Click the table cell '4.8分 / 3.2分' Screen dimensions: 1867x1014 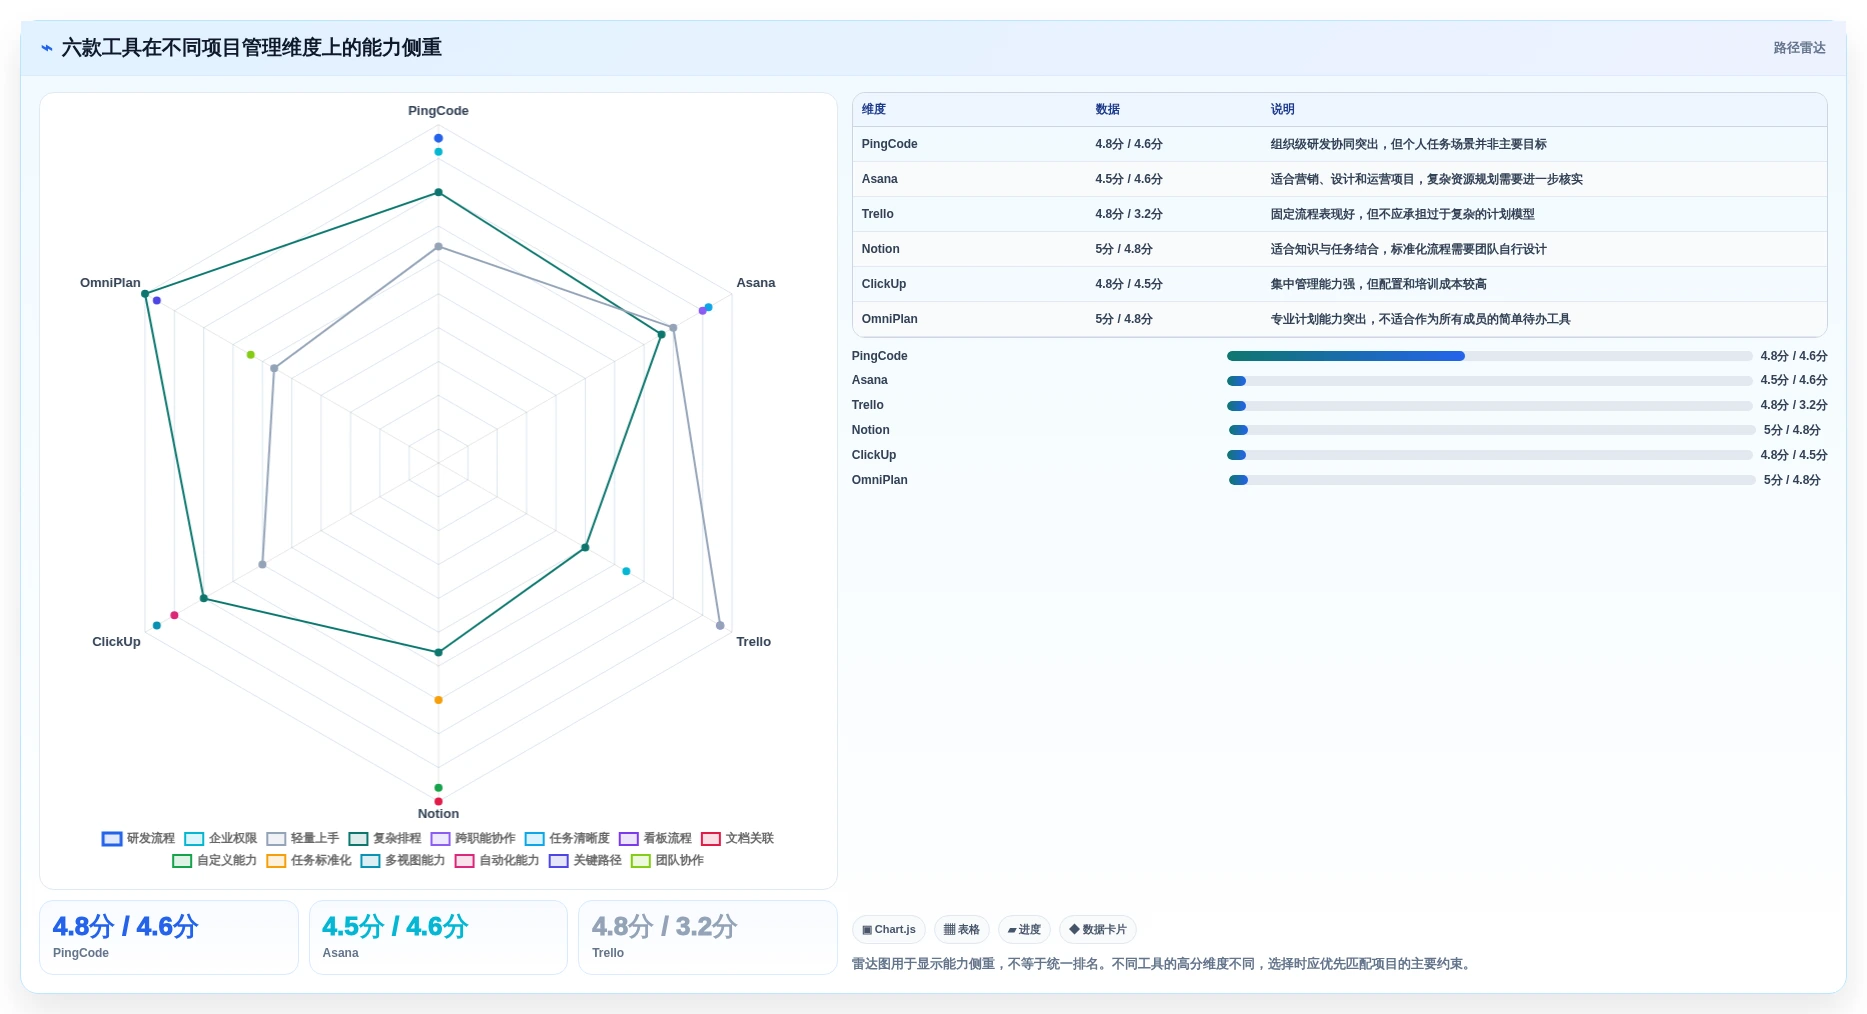coord(1128,214)
